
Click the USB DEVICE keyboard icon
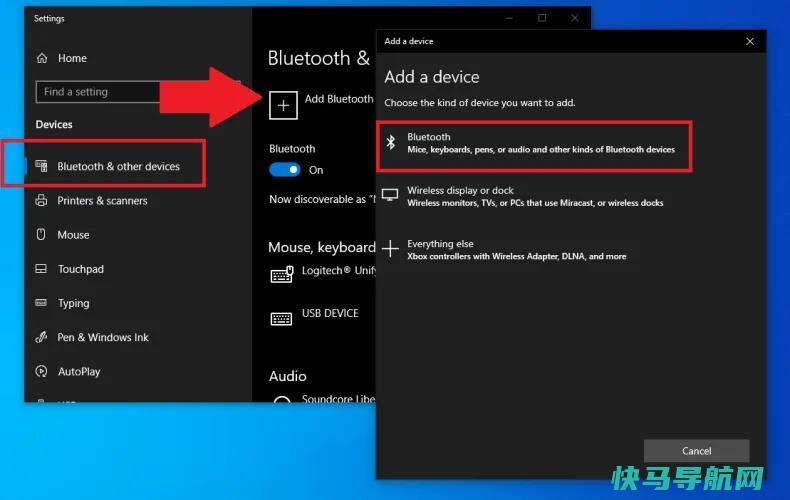tap(281, 319)
